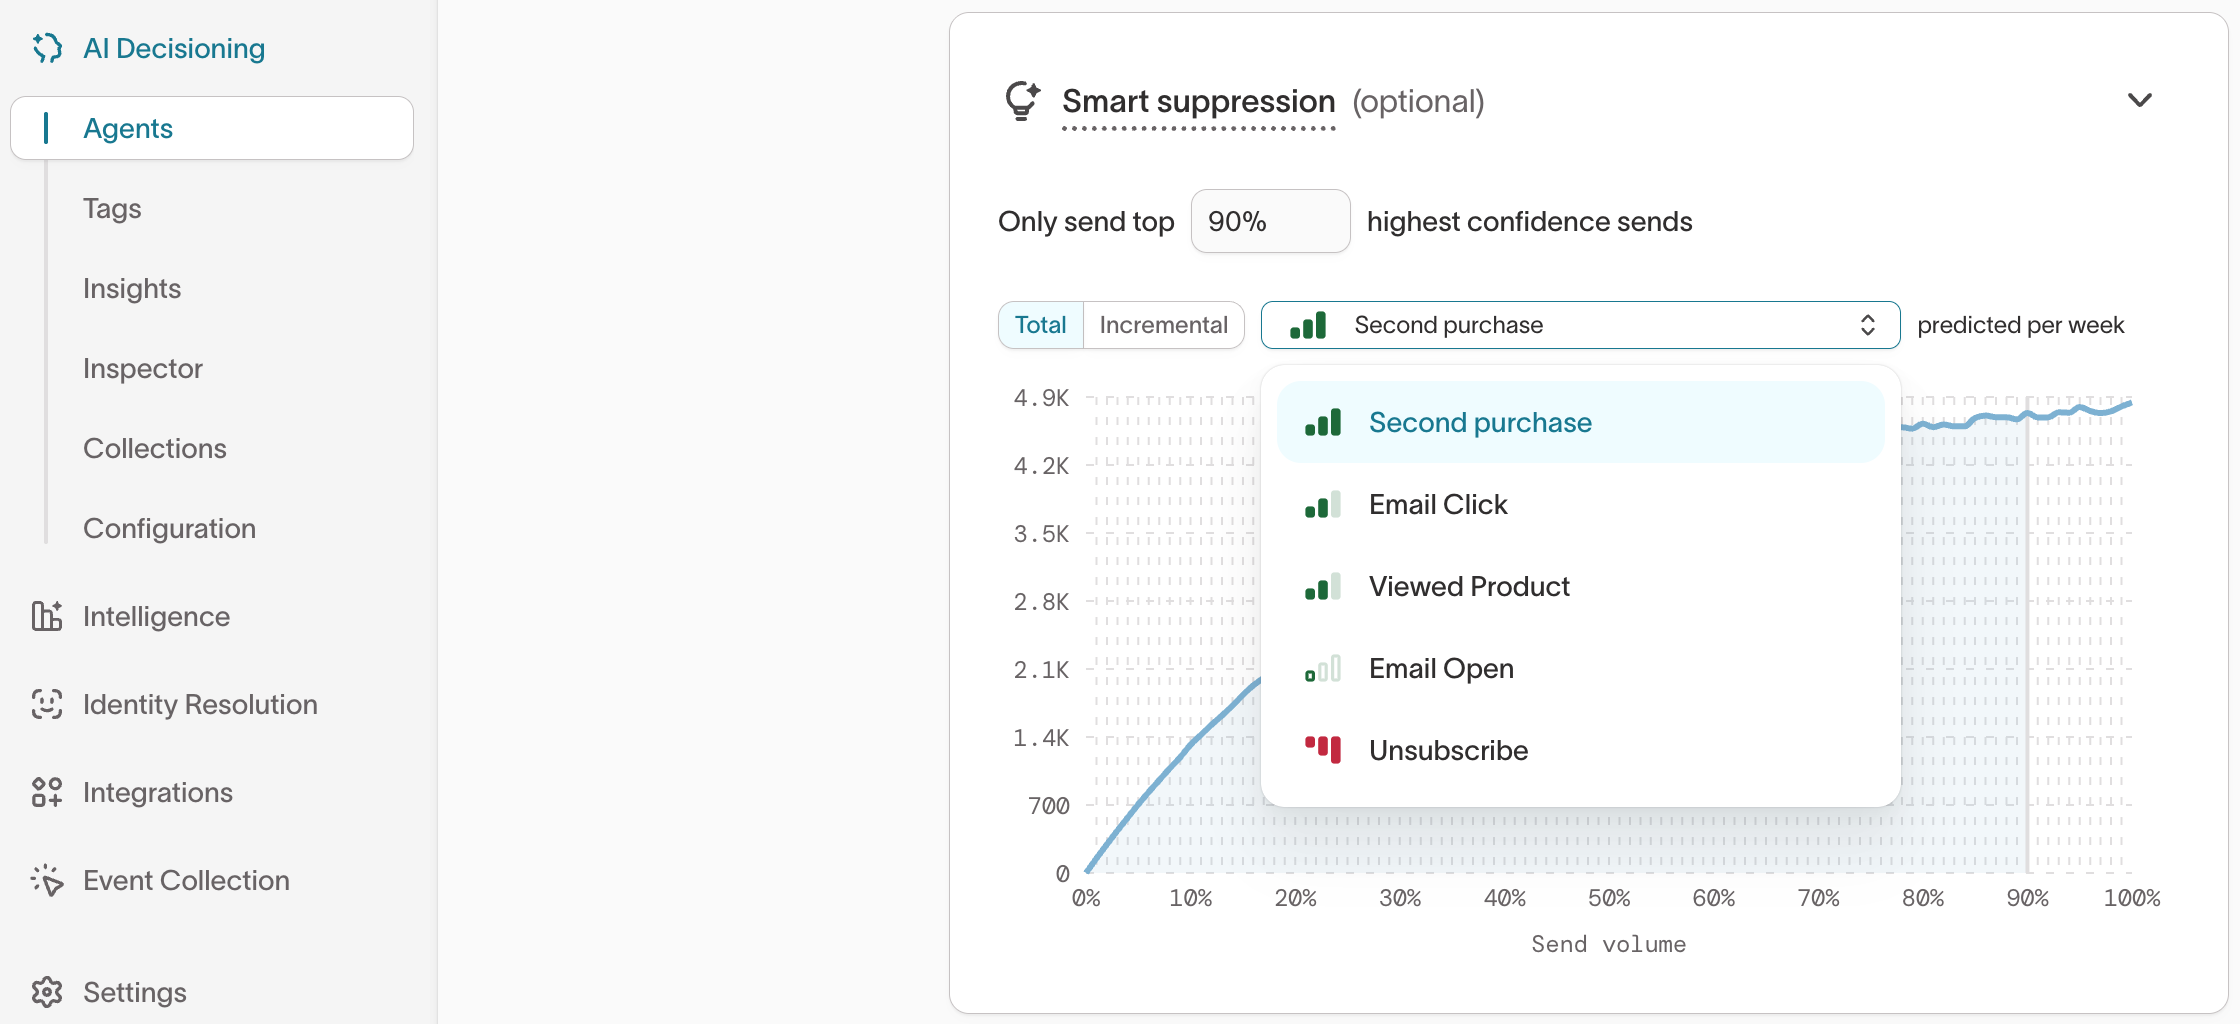
Task: Open the Insights page
Action: 132,288
